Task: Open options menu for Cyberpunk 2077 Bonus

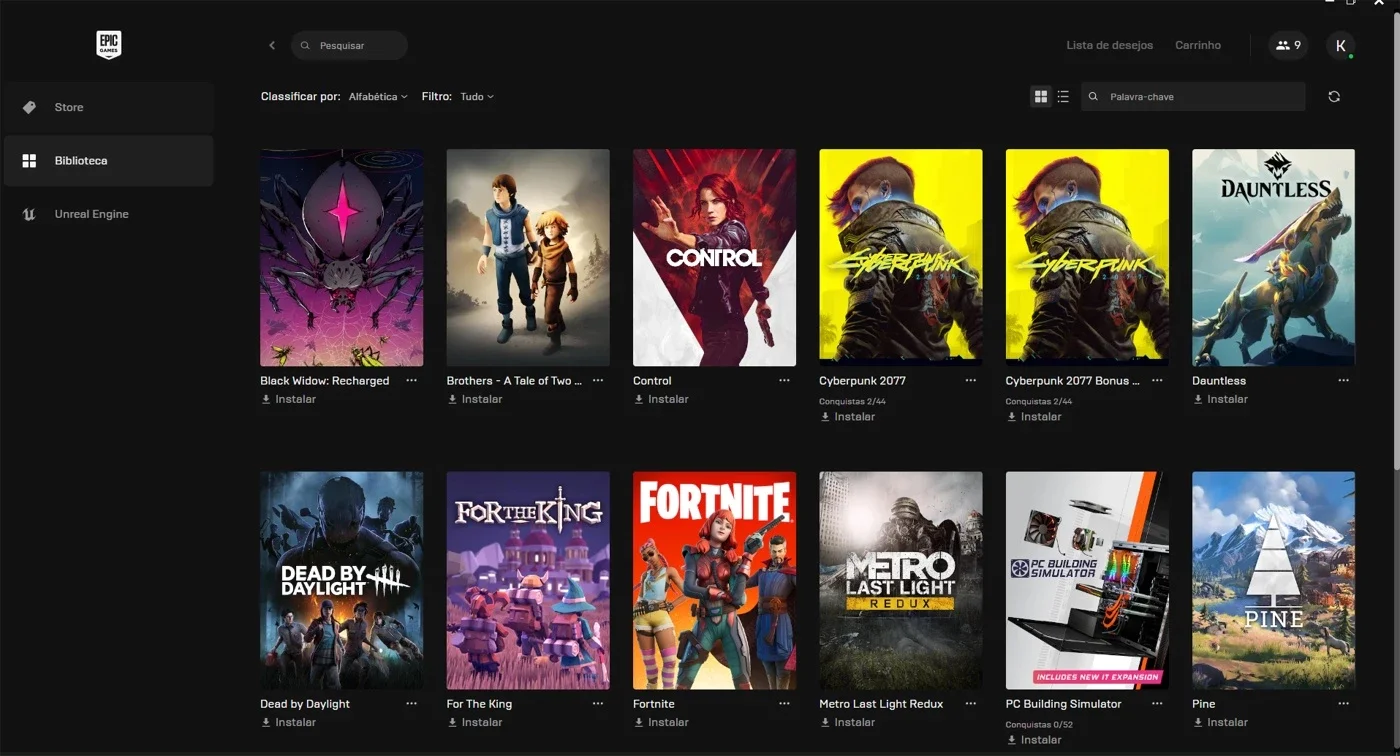Action: 1157,381
